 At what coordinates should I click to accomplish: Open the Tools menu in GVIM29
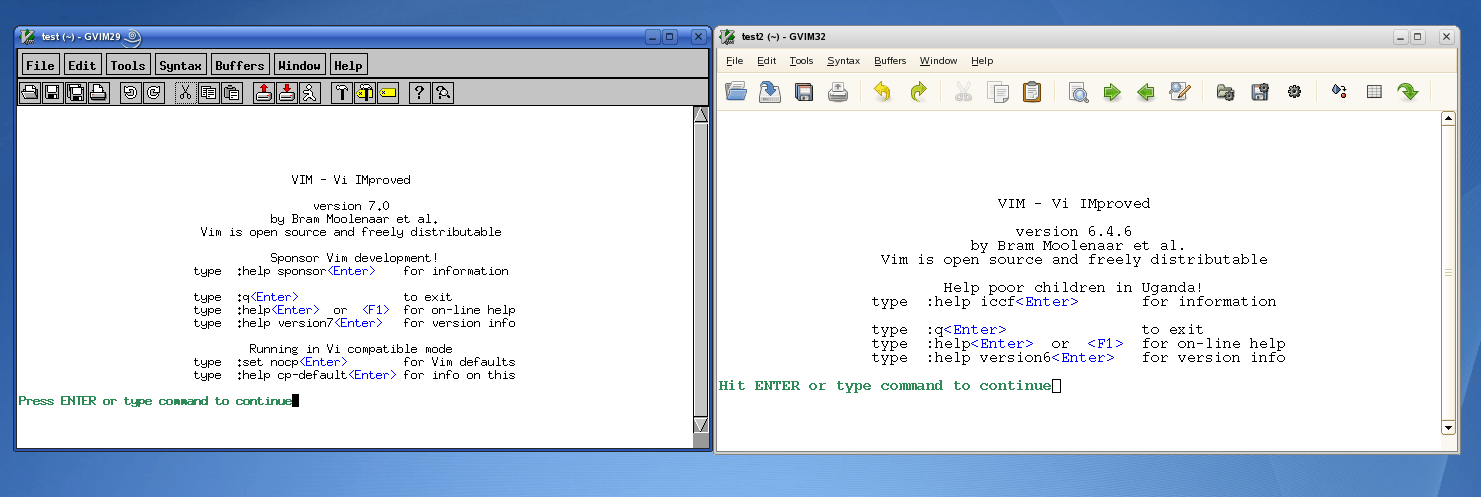click(x=128, y=65)
